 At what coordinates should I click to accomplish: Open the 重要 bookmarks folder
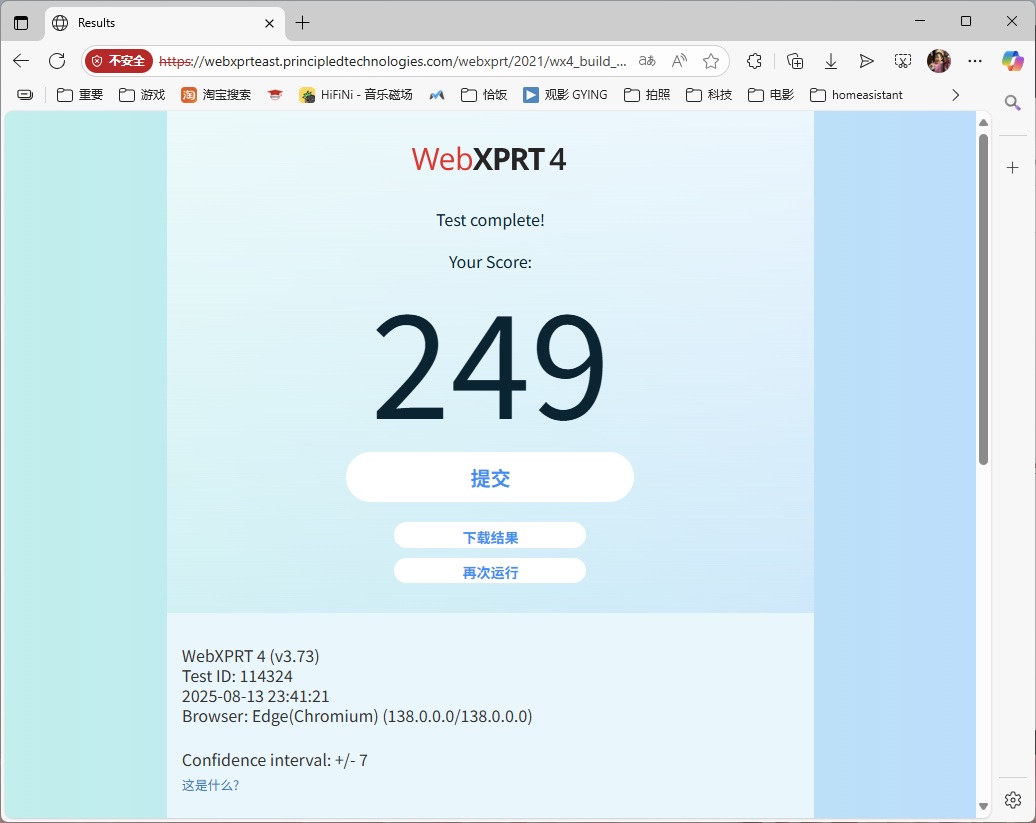pos(80,95)
